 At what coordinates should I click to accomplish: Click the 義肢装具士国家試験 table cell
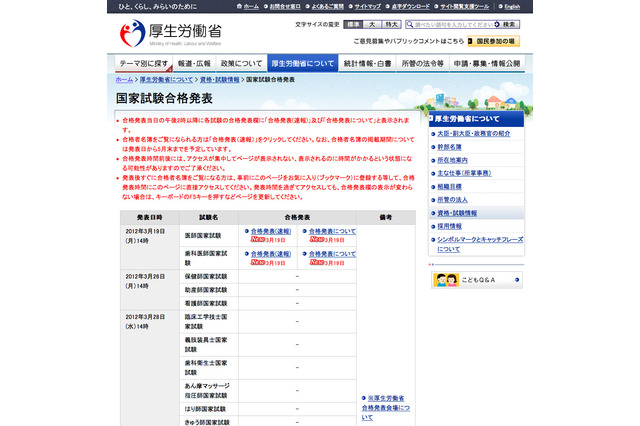click(209, 344)
